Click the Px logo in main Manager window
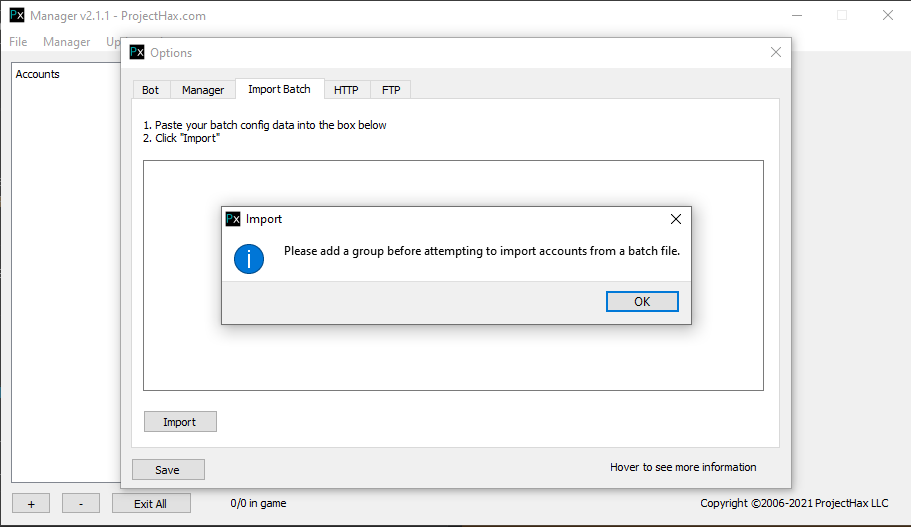The height and width of the screenshot is (527, 911). point(16,15)
